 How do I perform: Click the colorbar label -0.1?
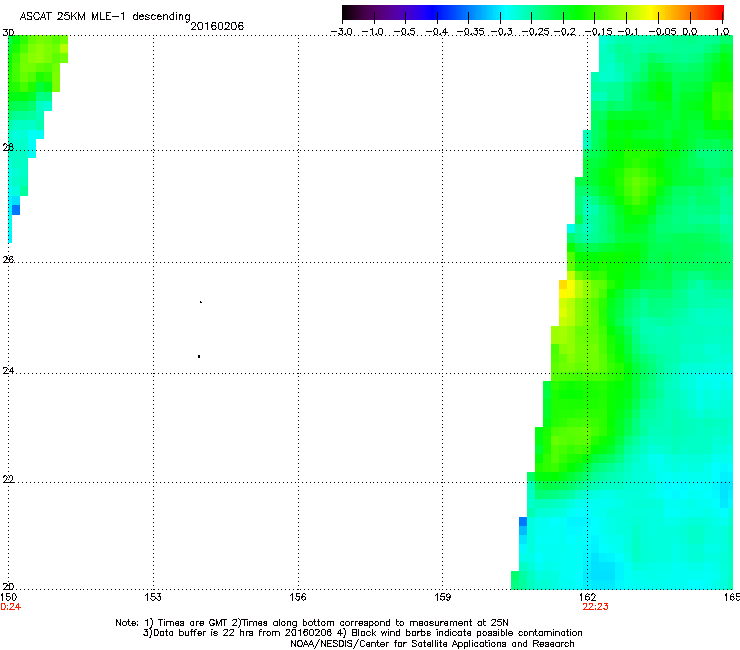628,32
